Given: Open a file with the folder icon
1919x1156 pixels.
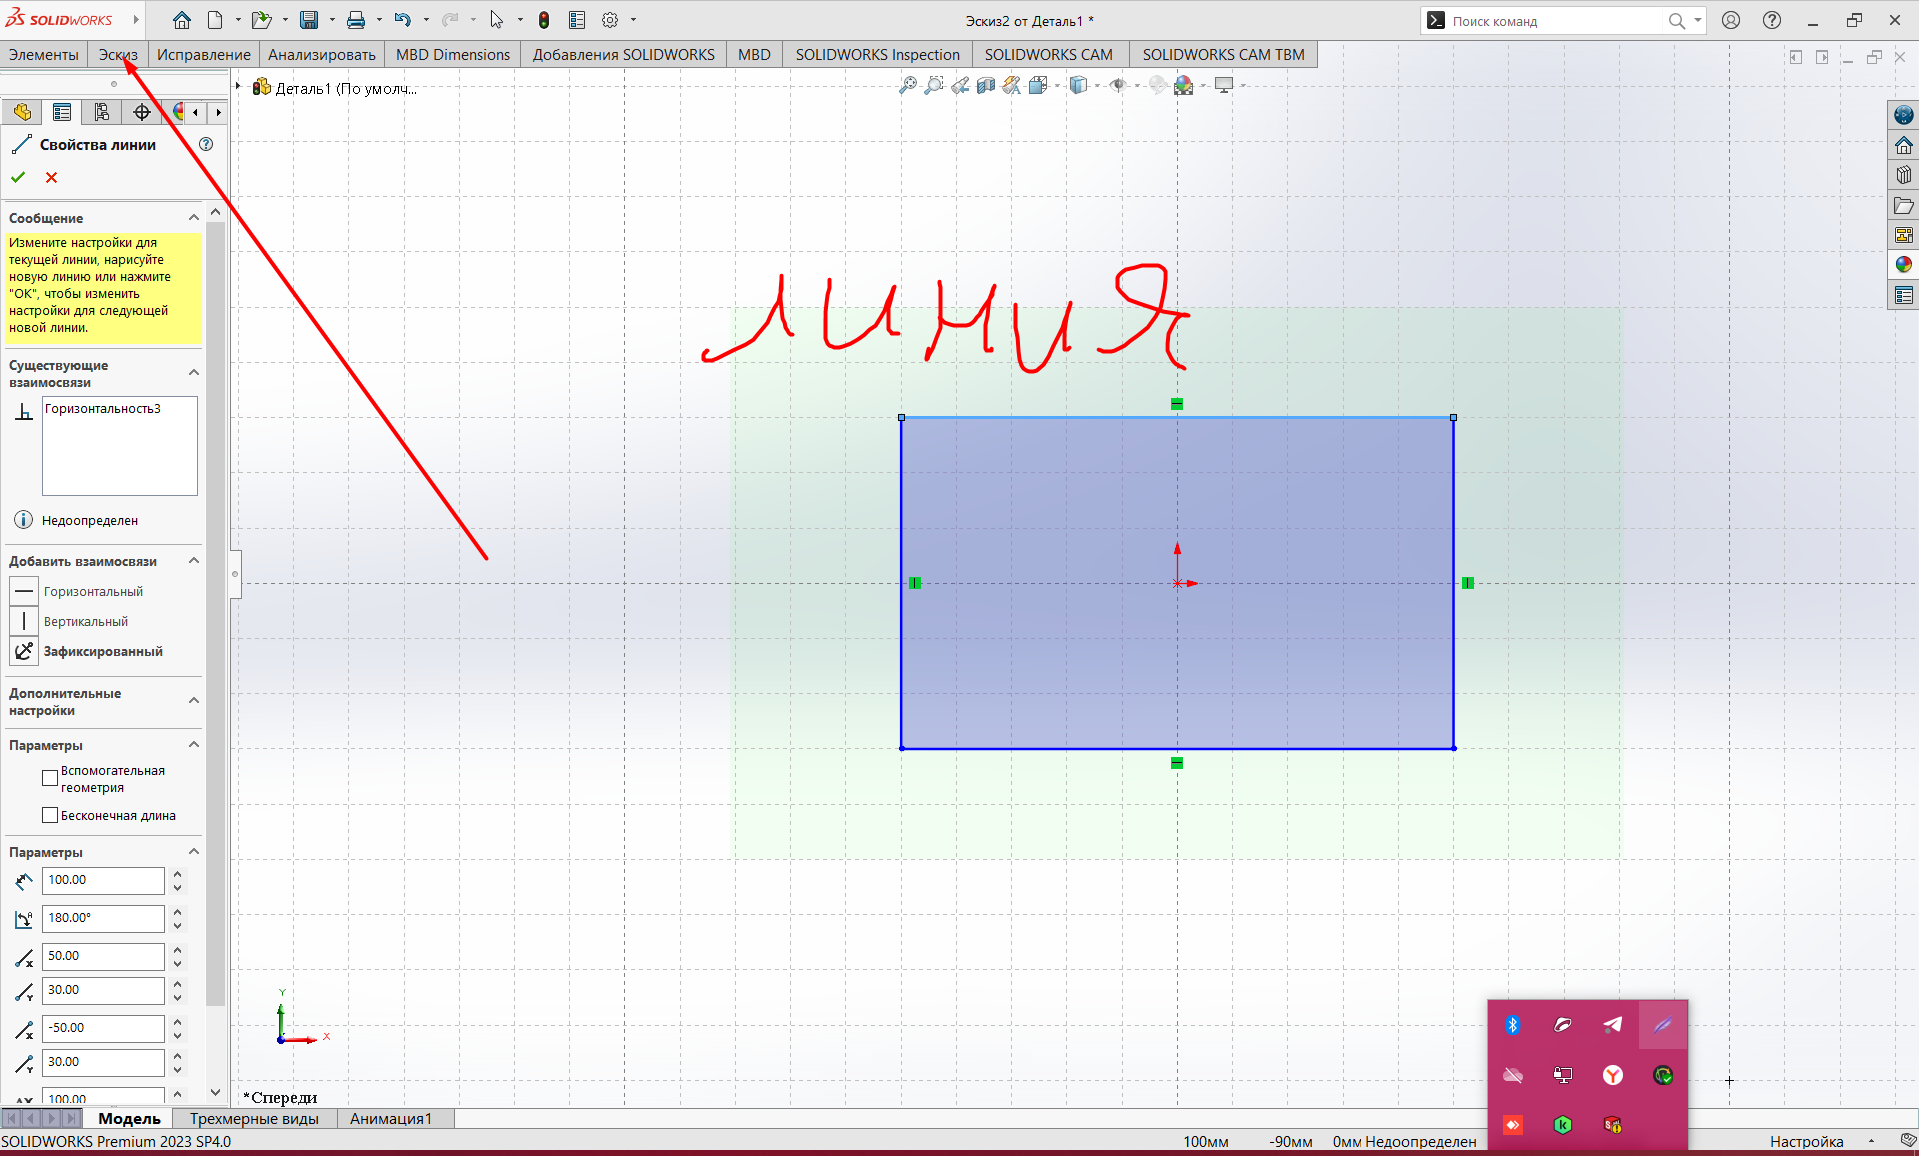Looking at the screenshot, I should click(x=261, y=20).
